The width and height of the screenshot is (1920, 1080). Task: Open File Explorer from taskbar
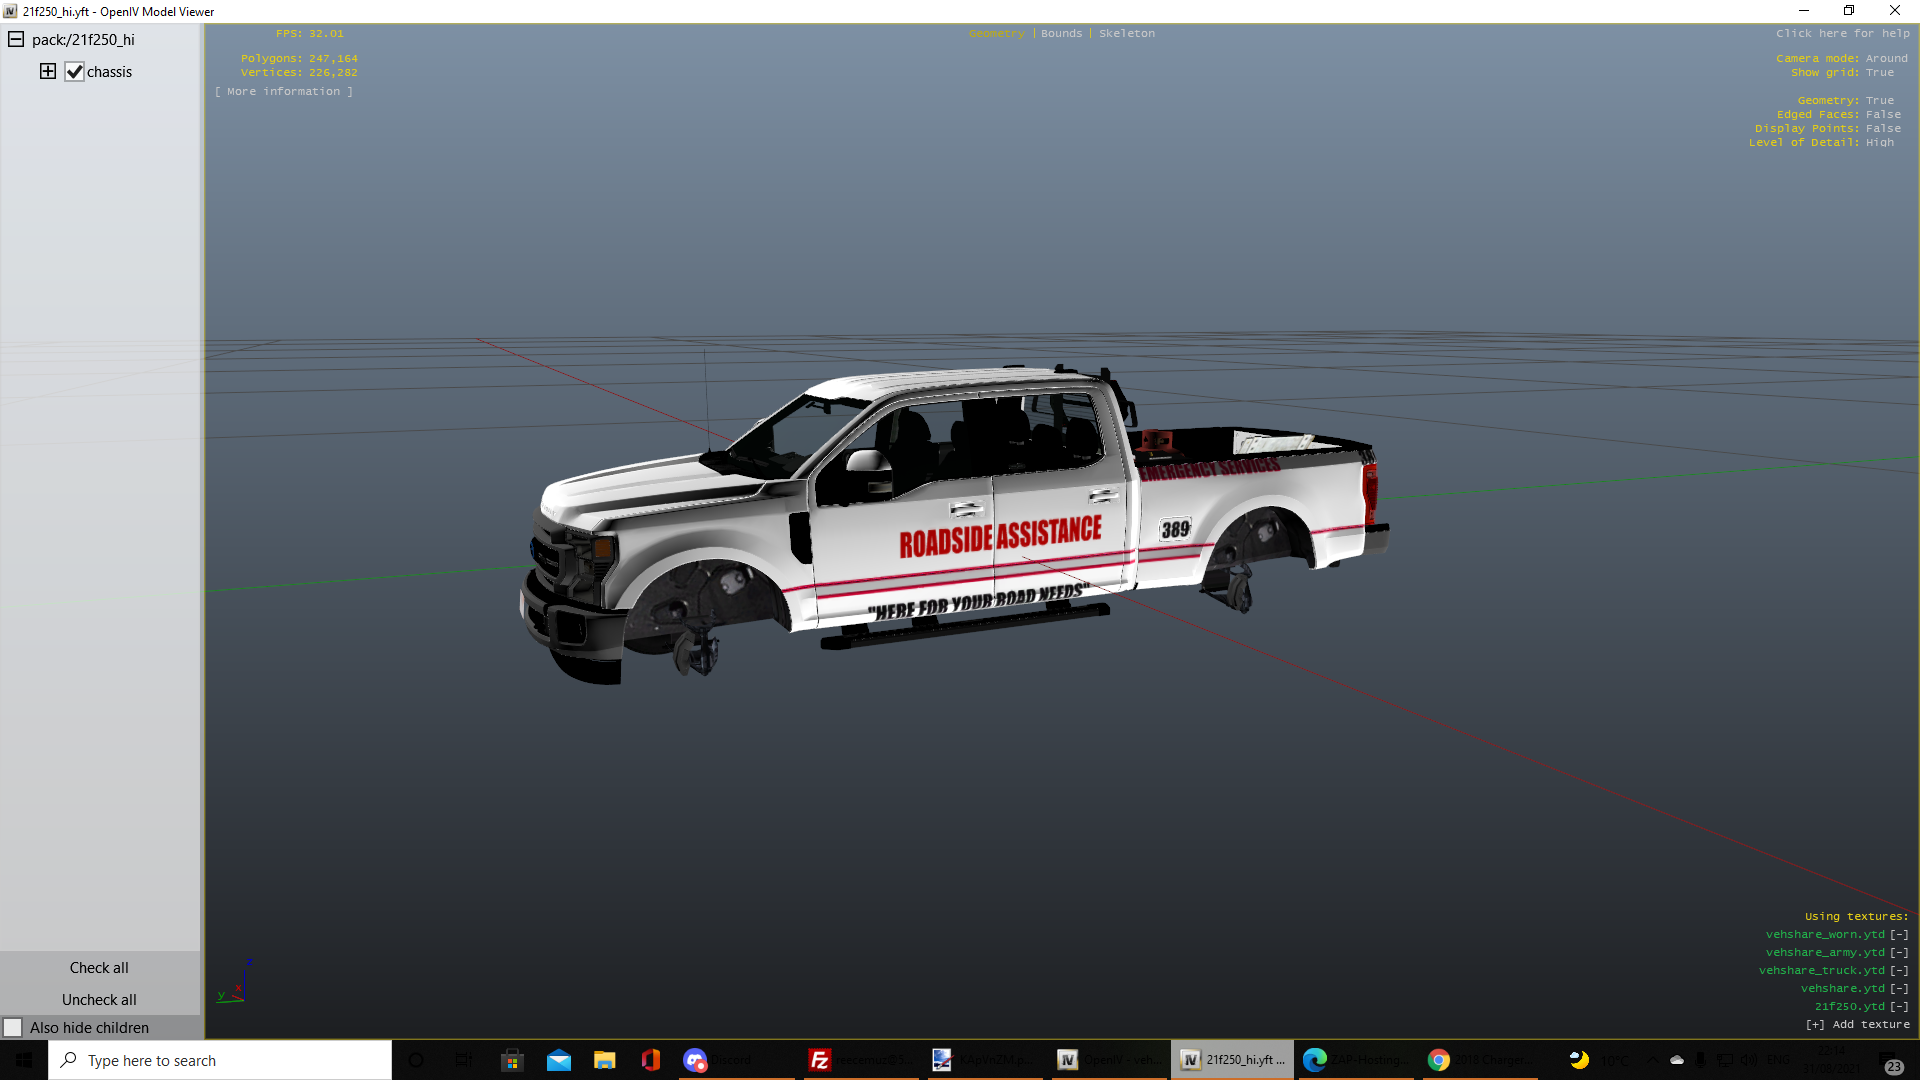(605, 1060)
